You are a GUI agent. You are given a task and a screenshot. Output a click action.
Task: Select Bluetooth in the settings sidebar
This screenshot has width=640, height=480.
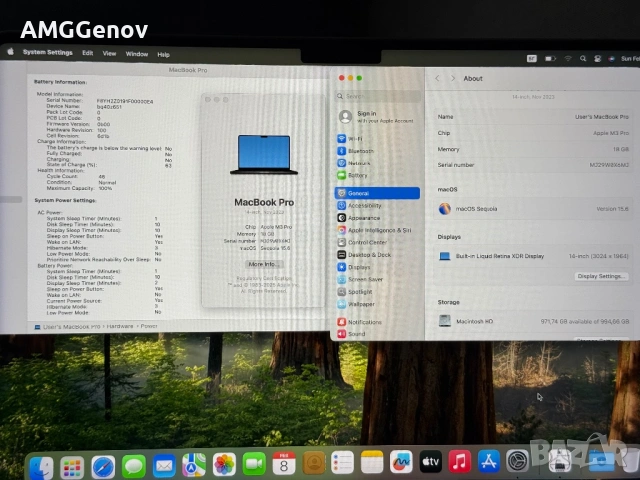tap(360, 151)
